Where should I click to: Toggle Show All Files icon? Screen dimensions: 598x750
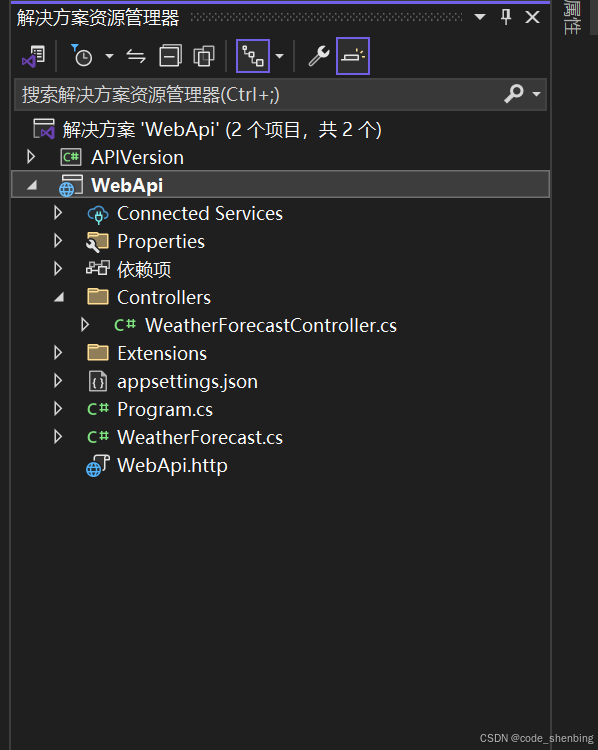click(x=204, y=56)
